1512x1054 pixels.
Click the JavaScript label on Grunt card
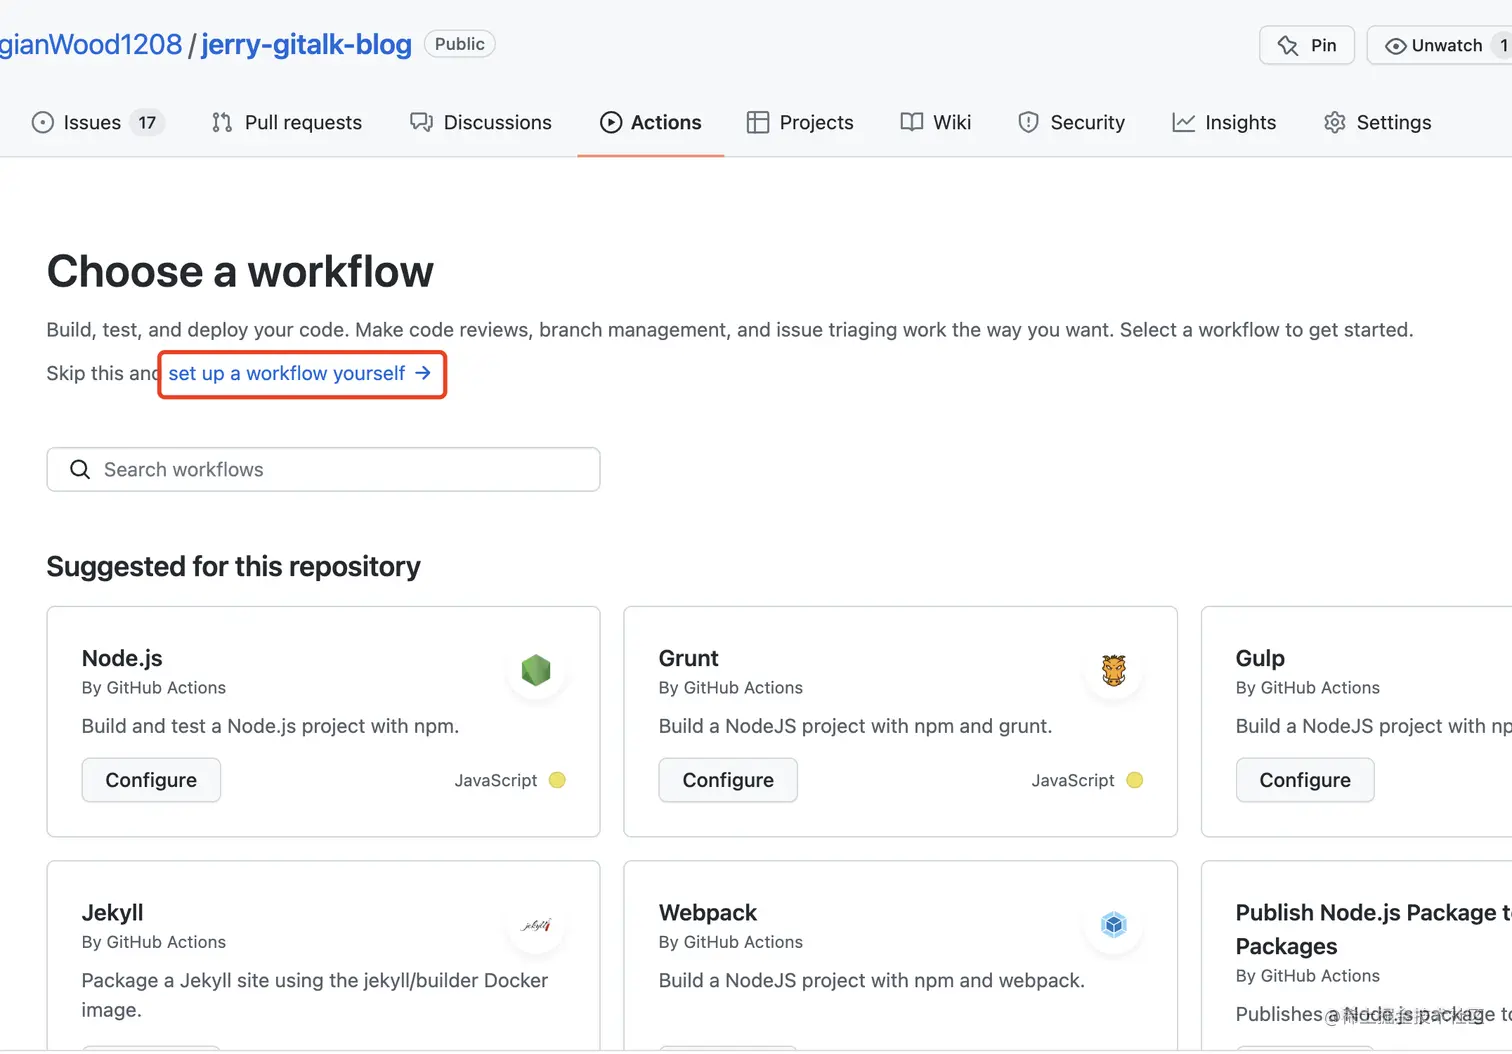pyautogui.click(x=1073, y=780)
